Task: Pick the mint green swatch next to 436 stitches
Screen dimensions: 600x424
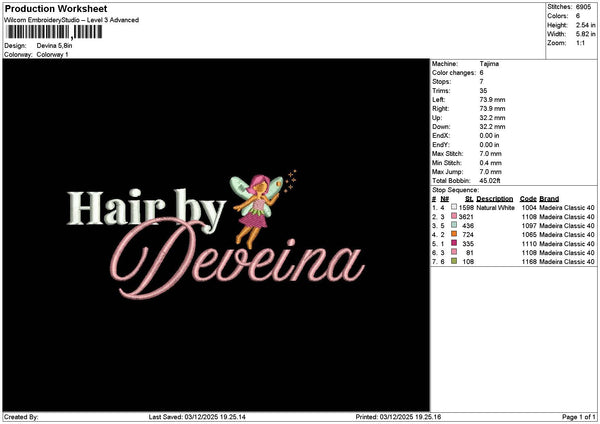Action: coord(454,225)
